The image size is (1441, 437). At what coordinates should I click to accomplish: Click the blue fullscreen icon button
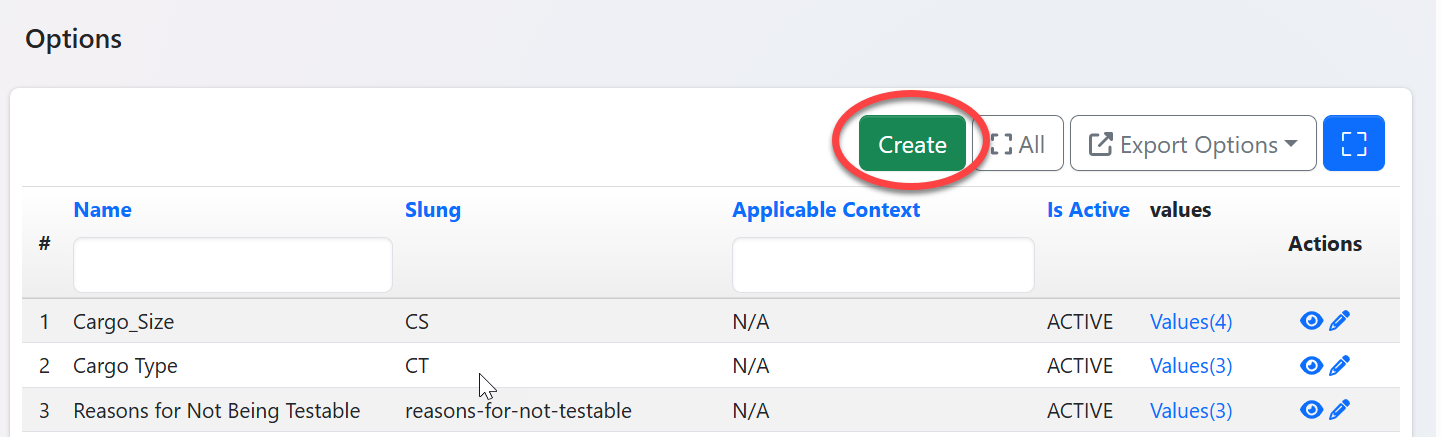pyautogui.click(x=1353, y=143)
